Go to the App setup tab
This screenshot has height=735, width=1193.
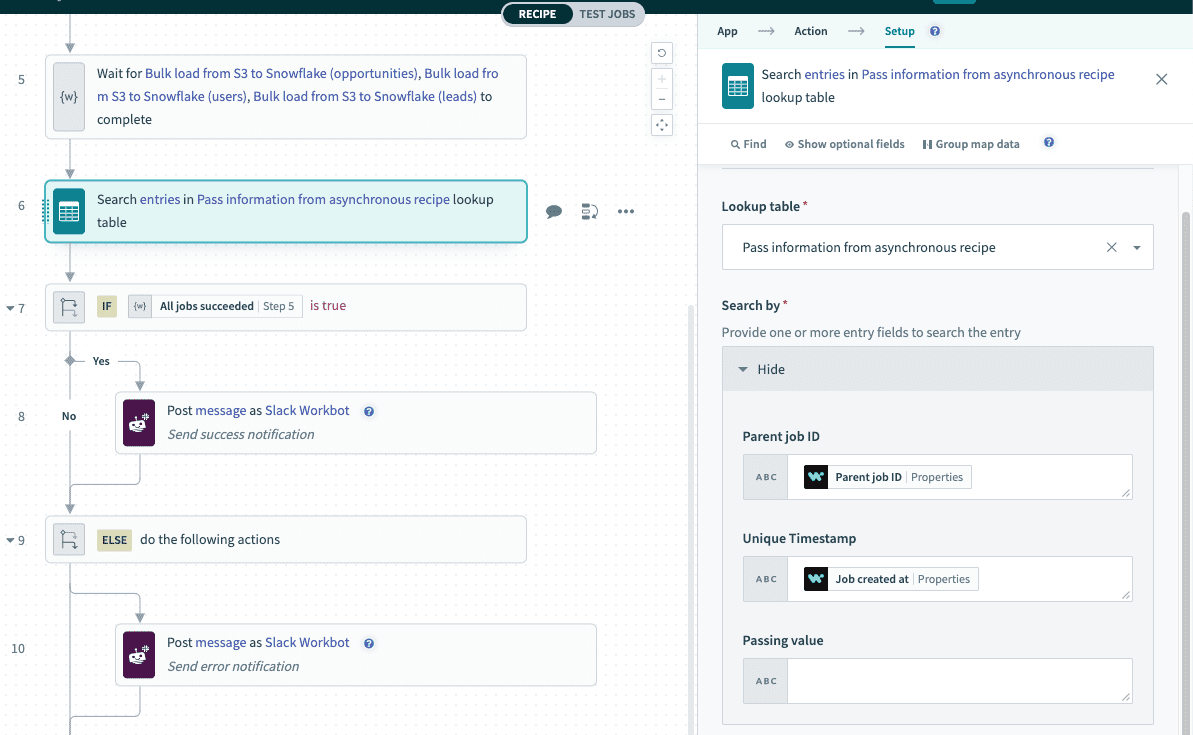(727, 31)
